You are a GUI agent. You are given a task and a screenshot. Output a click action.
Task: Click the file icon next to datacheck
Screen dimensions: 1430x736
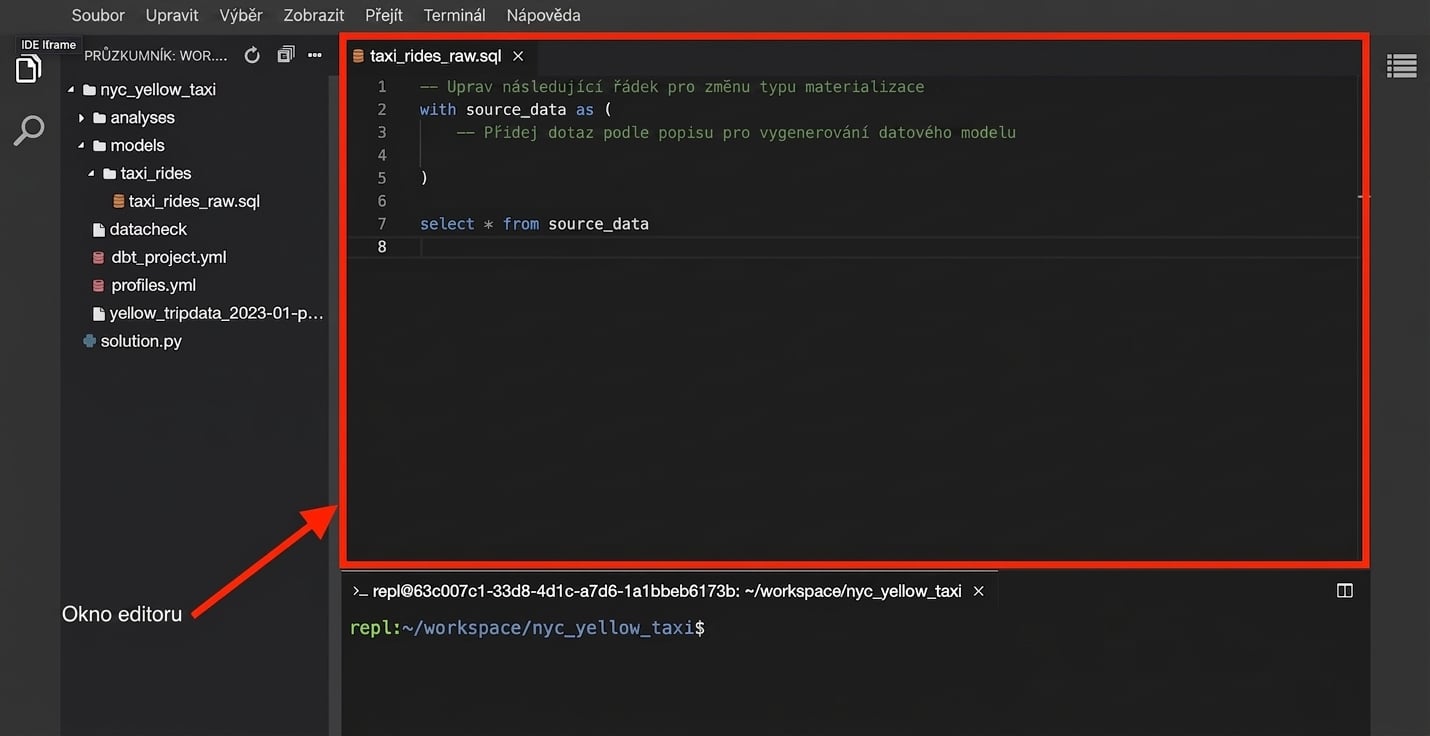pos(98,229)
